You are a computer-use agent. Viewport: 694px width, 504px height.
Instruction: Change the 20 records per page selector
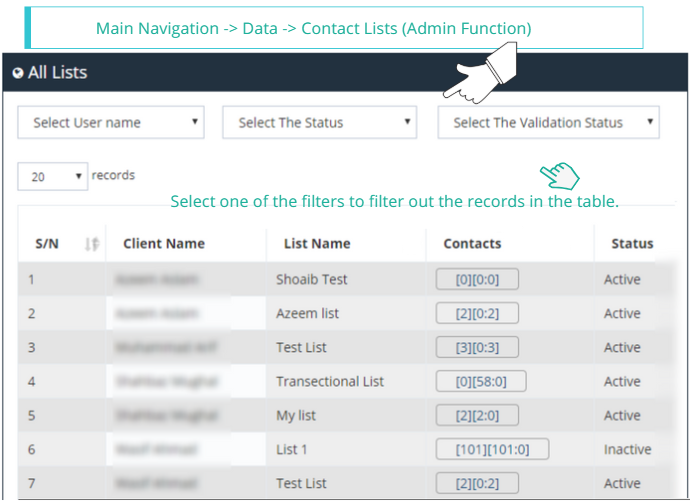[x=53, y=177]
